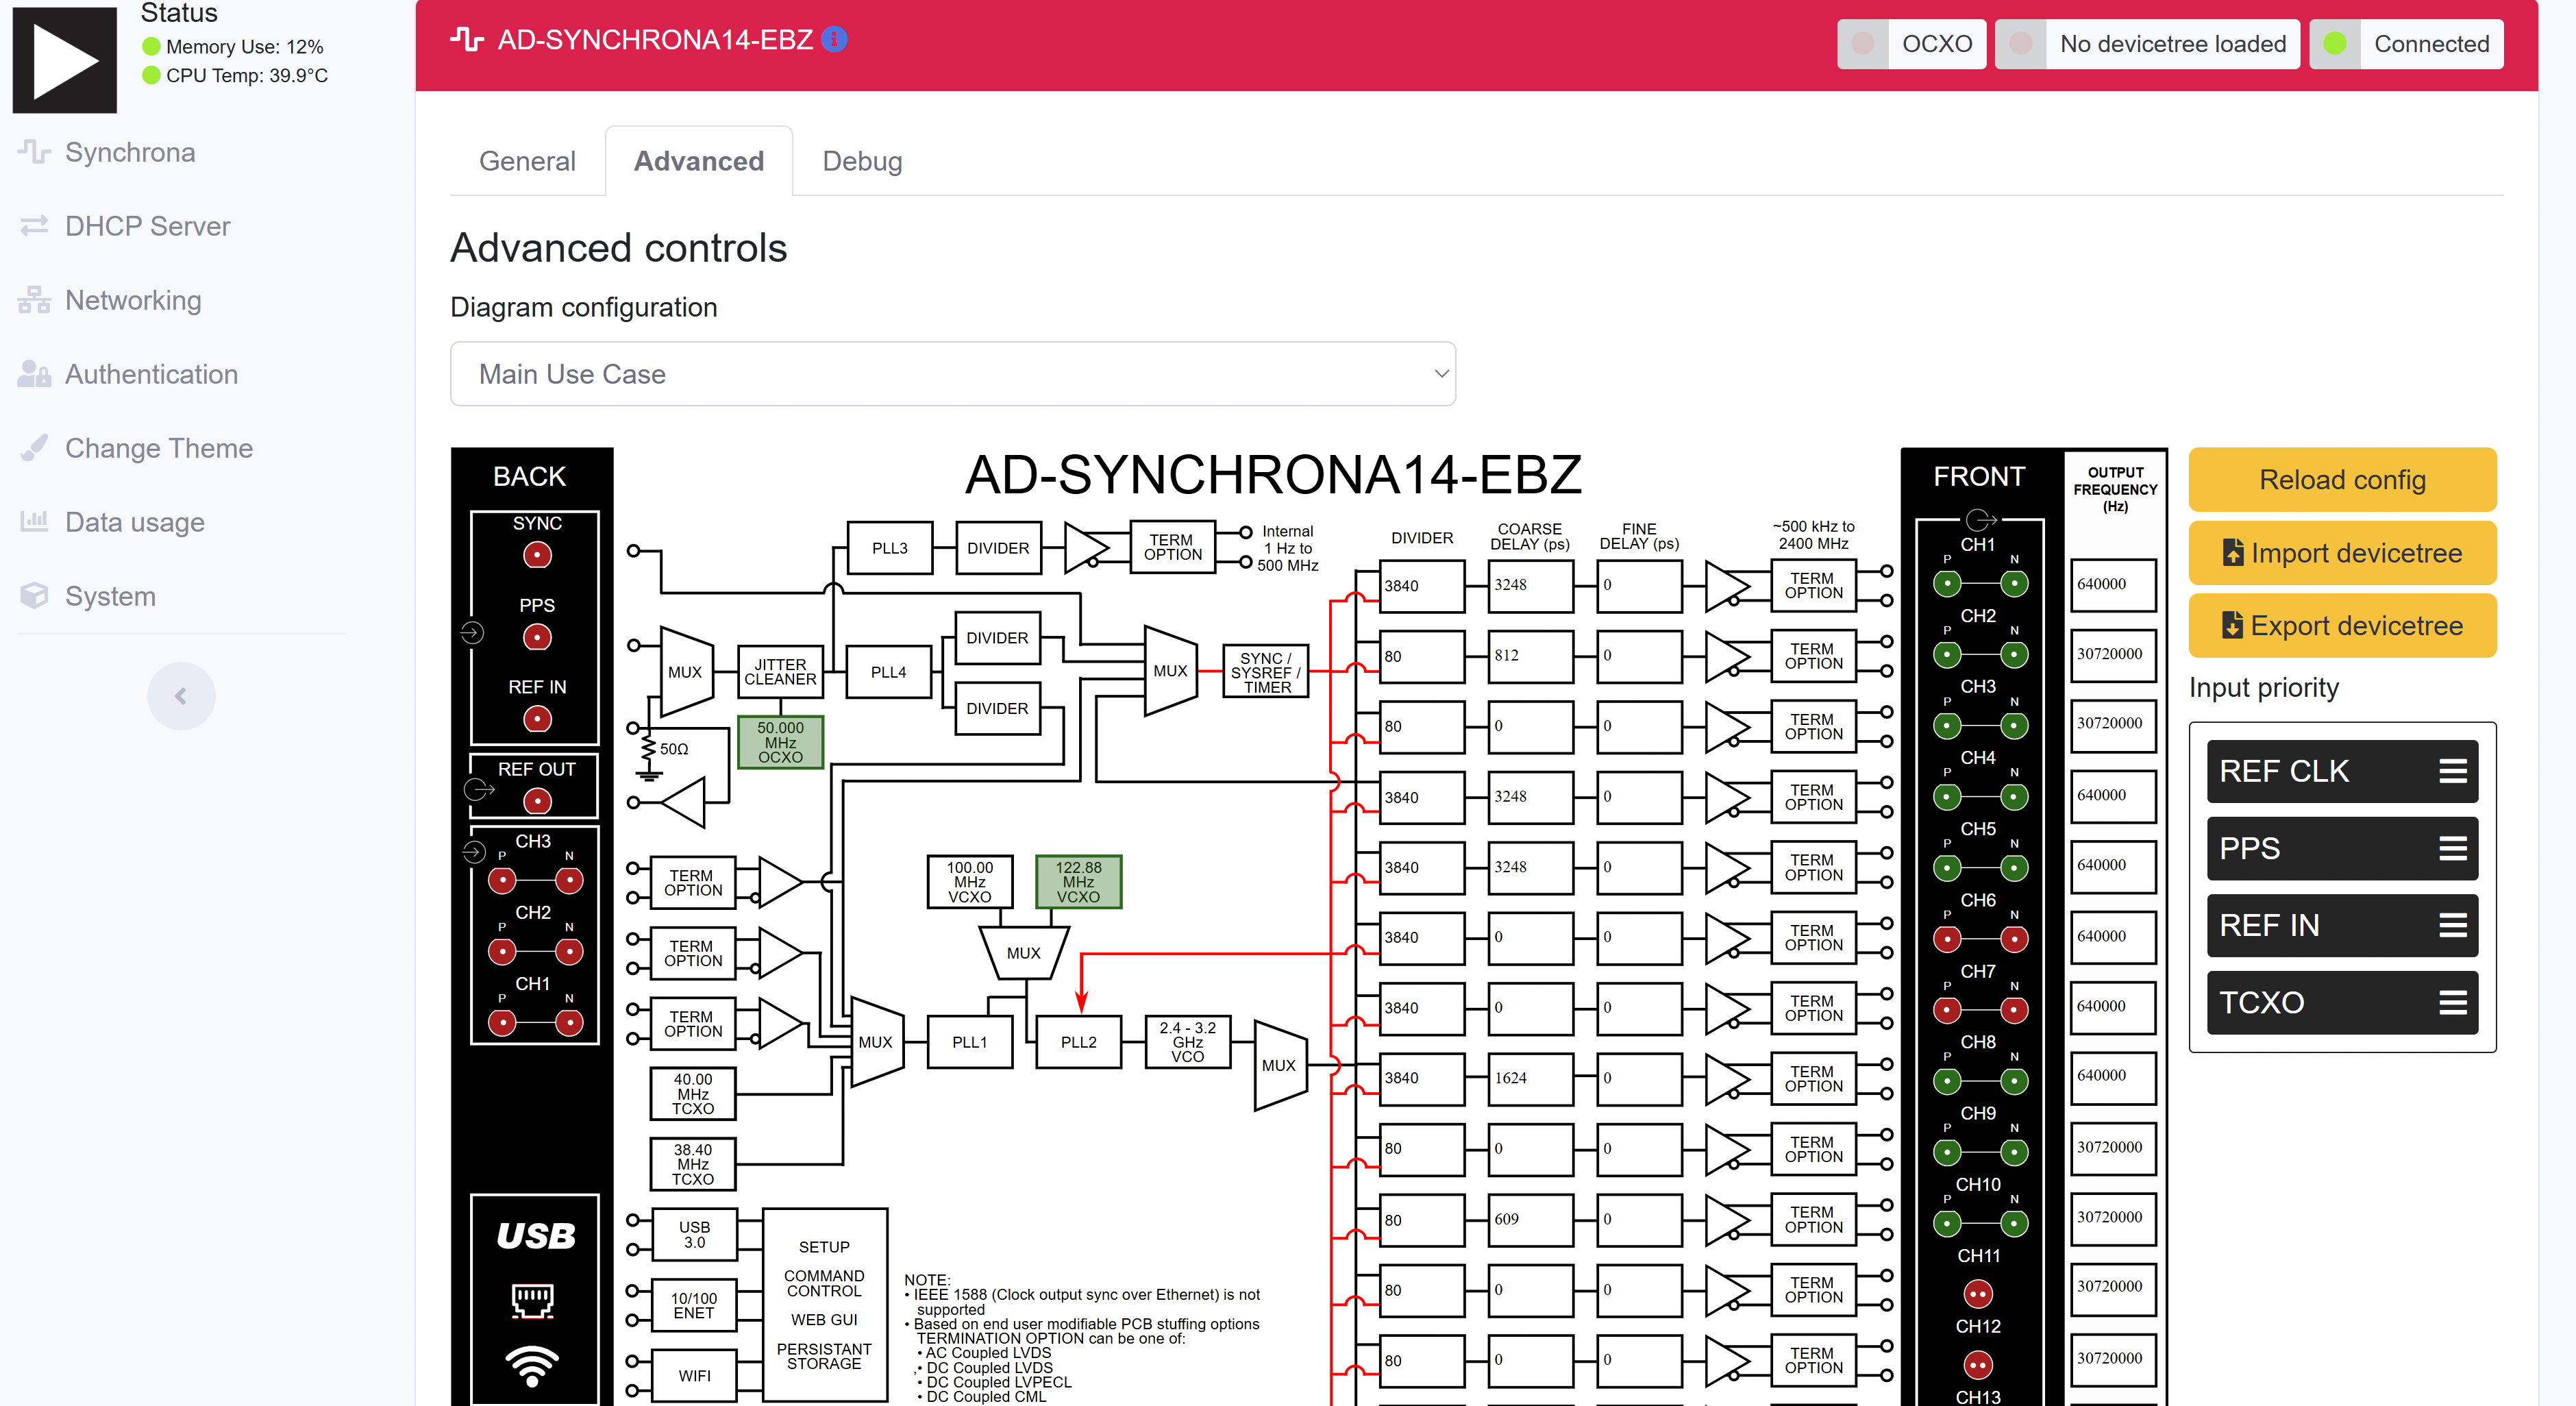This screenshot has width=2576, height=1406.
Task: Open the Diagram configuration dropdown
Action: pos(952,374)
